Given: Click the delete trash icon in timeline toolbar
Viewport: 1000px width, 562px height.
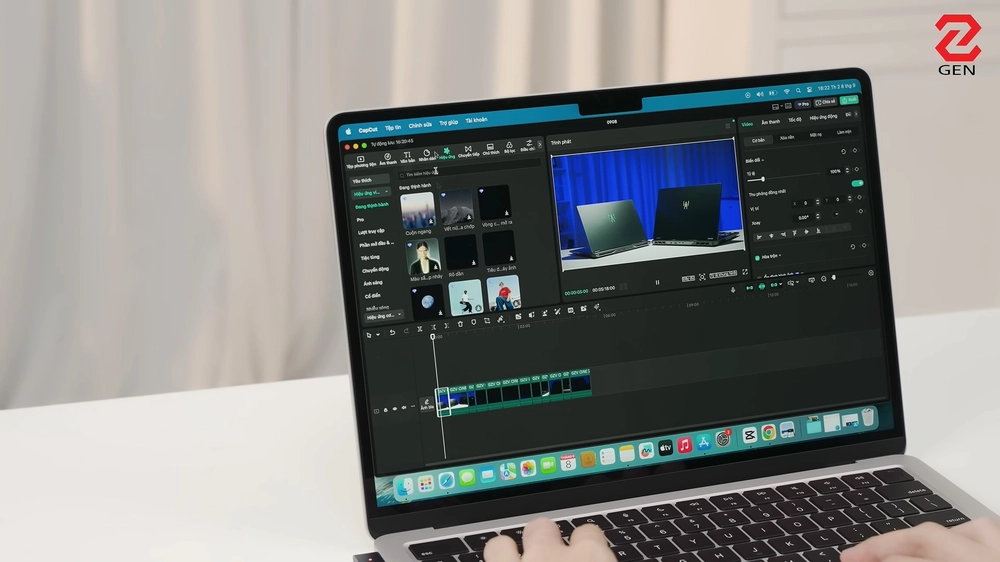Looking at the screenshot, I should 460,324.
